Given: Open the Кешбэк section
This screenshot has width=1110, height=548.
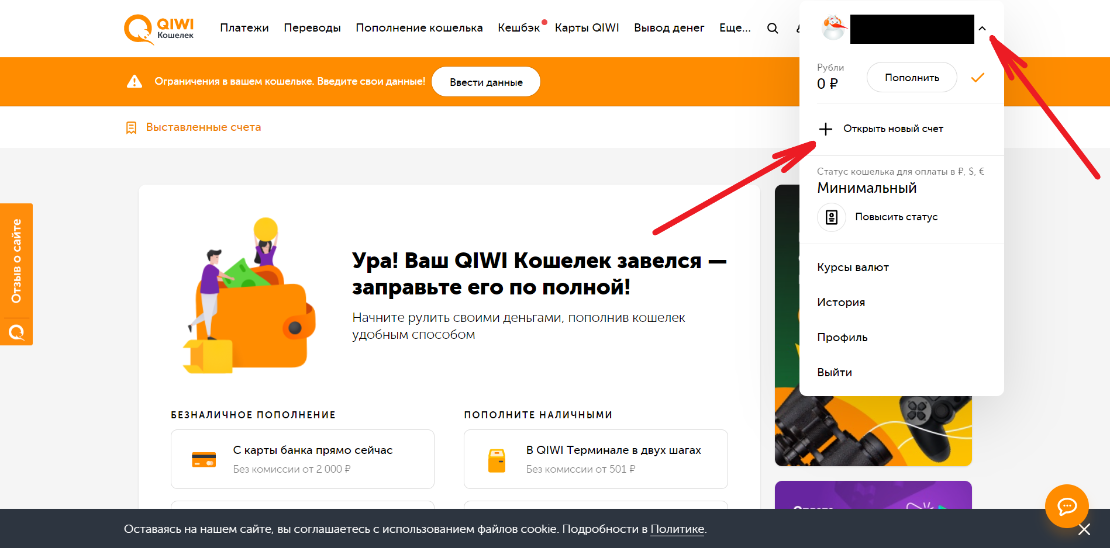Looking at the screenshot, I should coord(519,28).
